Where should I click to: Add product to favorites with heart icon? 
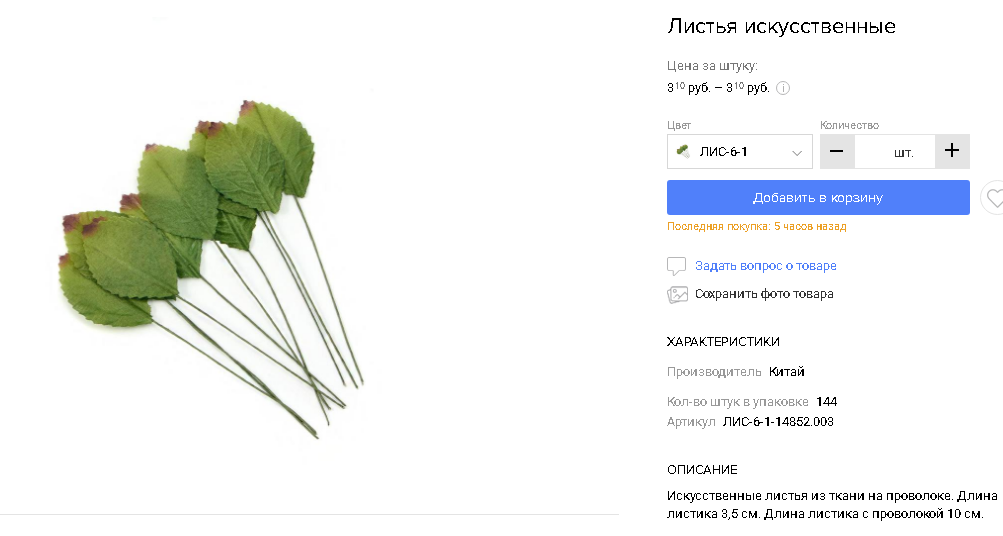tap(993, 198)
